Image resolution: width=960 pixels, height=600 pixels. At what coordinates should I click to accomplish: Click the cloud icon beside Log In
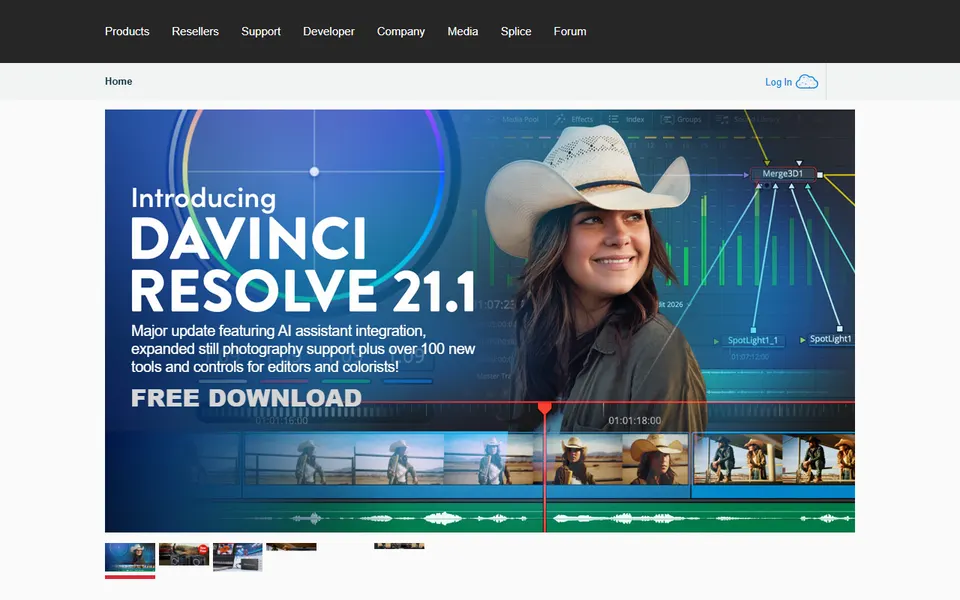807,81
